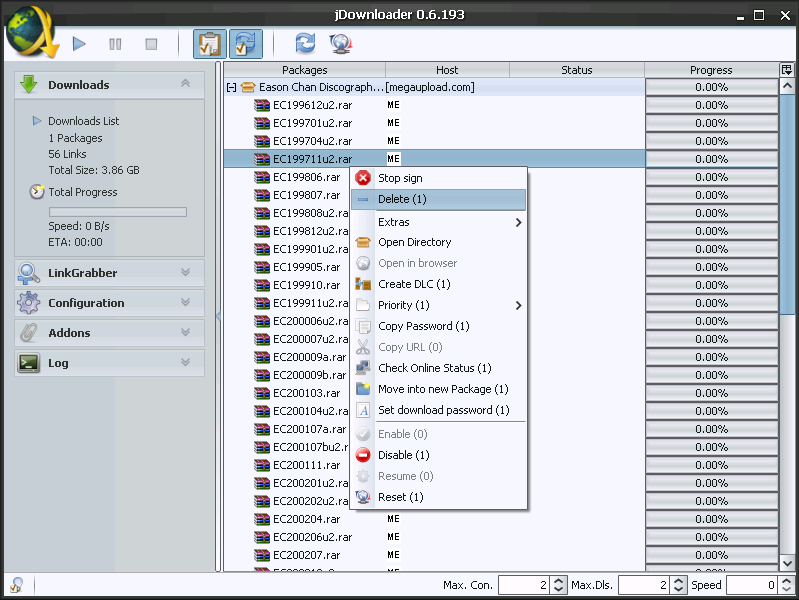Sort by the Progress column header

click(711, 70)
